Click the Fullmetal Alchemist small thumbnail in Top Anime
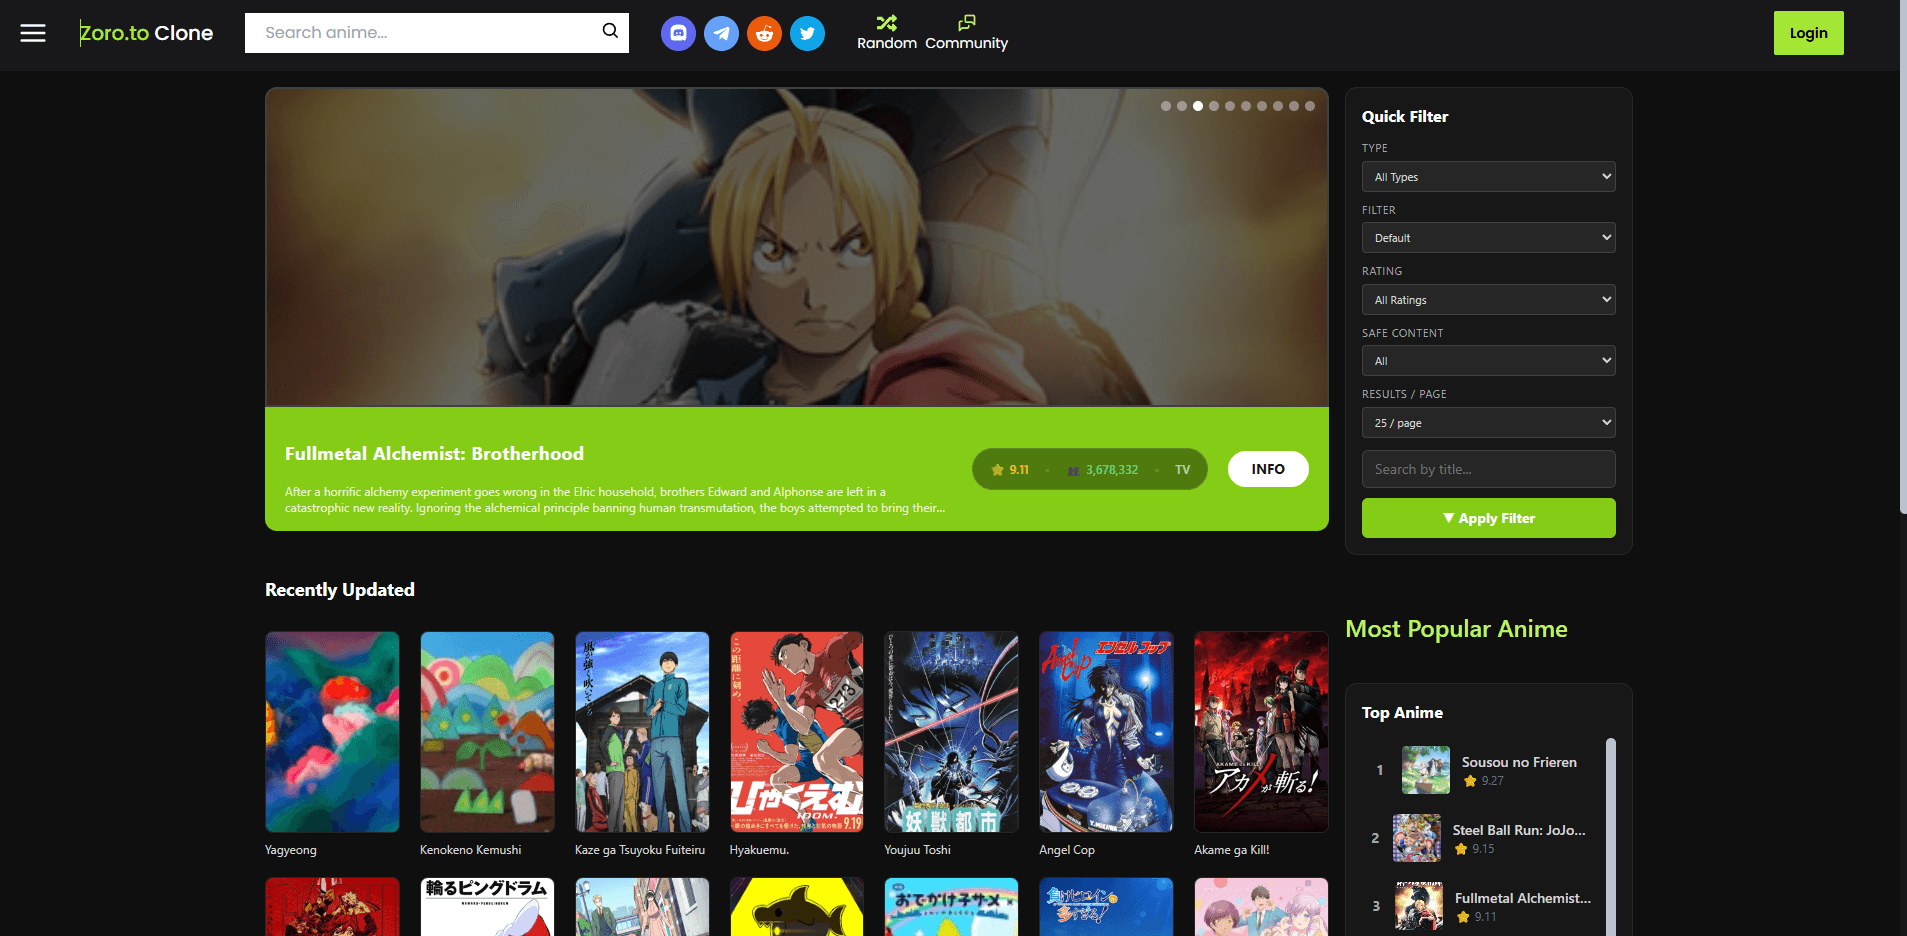Image resolution: width=1907 pixels, height=936 pixels. (1419, 906)
